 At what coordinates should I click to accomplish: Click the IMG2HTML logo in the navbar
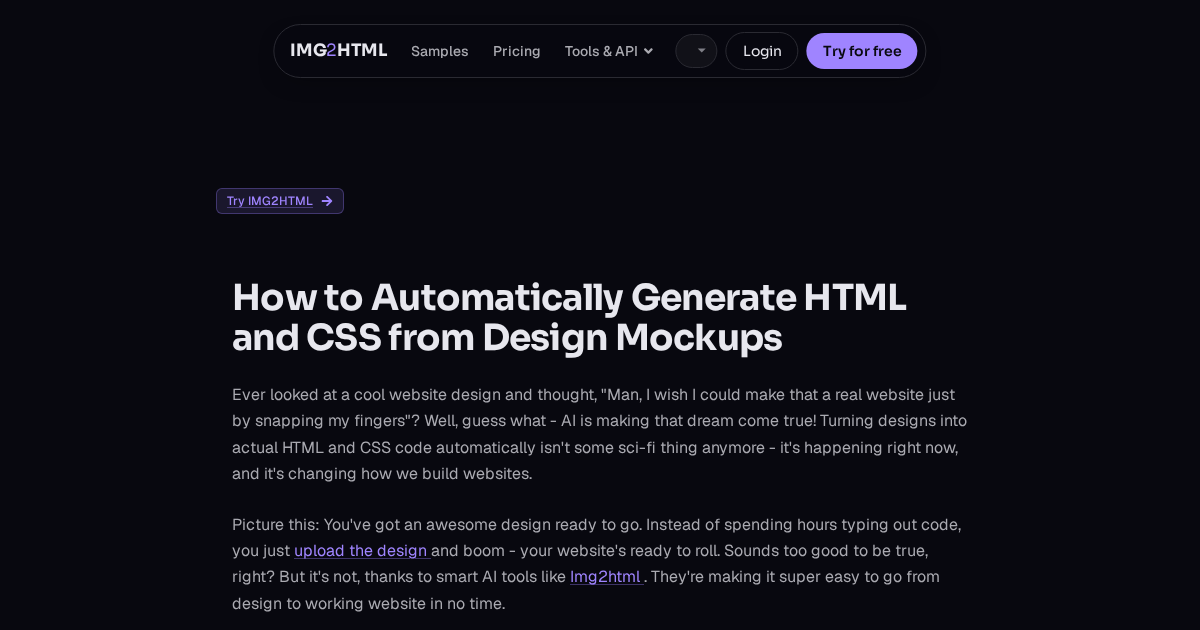pyautogui.click(x=338, y=50)
